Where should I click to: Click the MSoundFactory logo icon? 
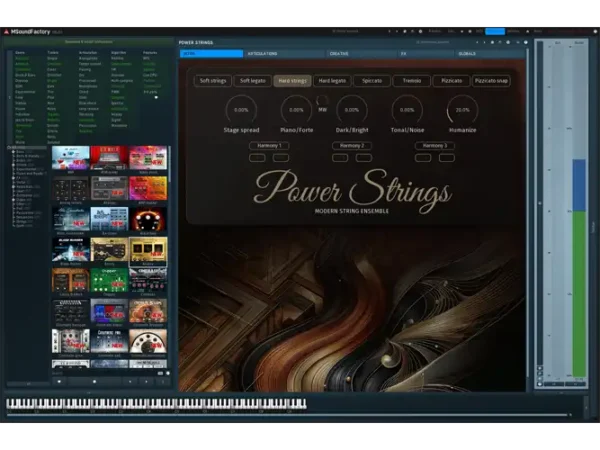coord(6,32)
